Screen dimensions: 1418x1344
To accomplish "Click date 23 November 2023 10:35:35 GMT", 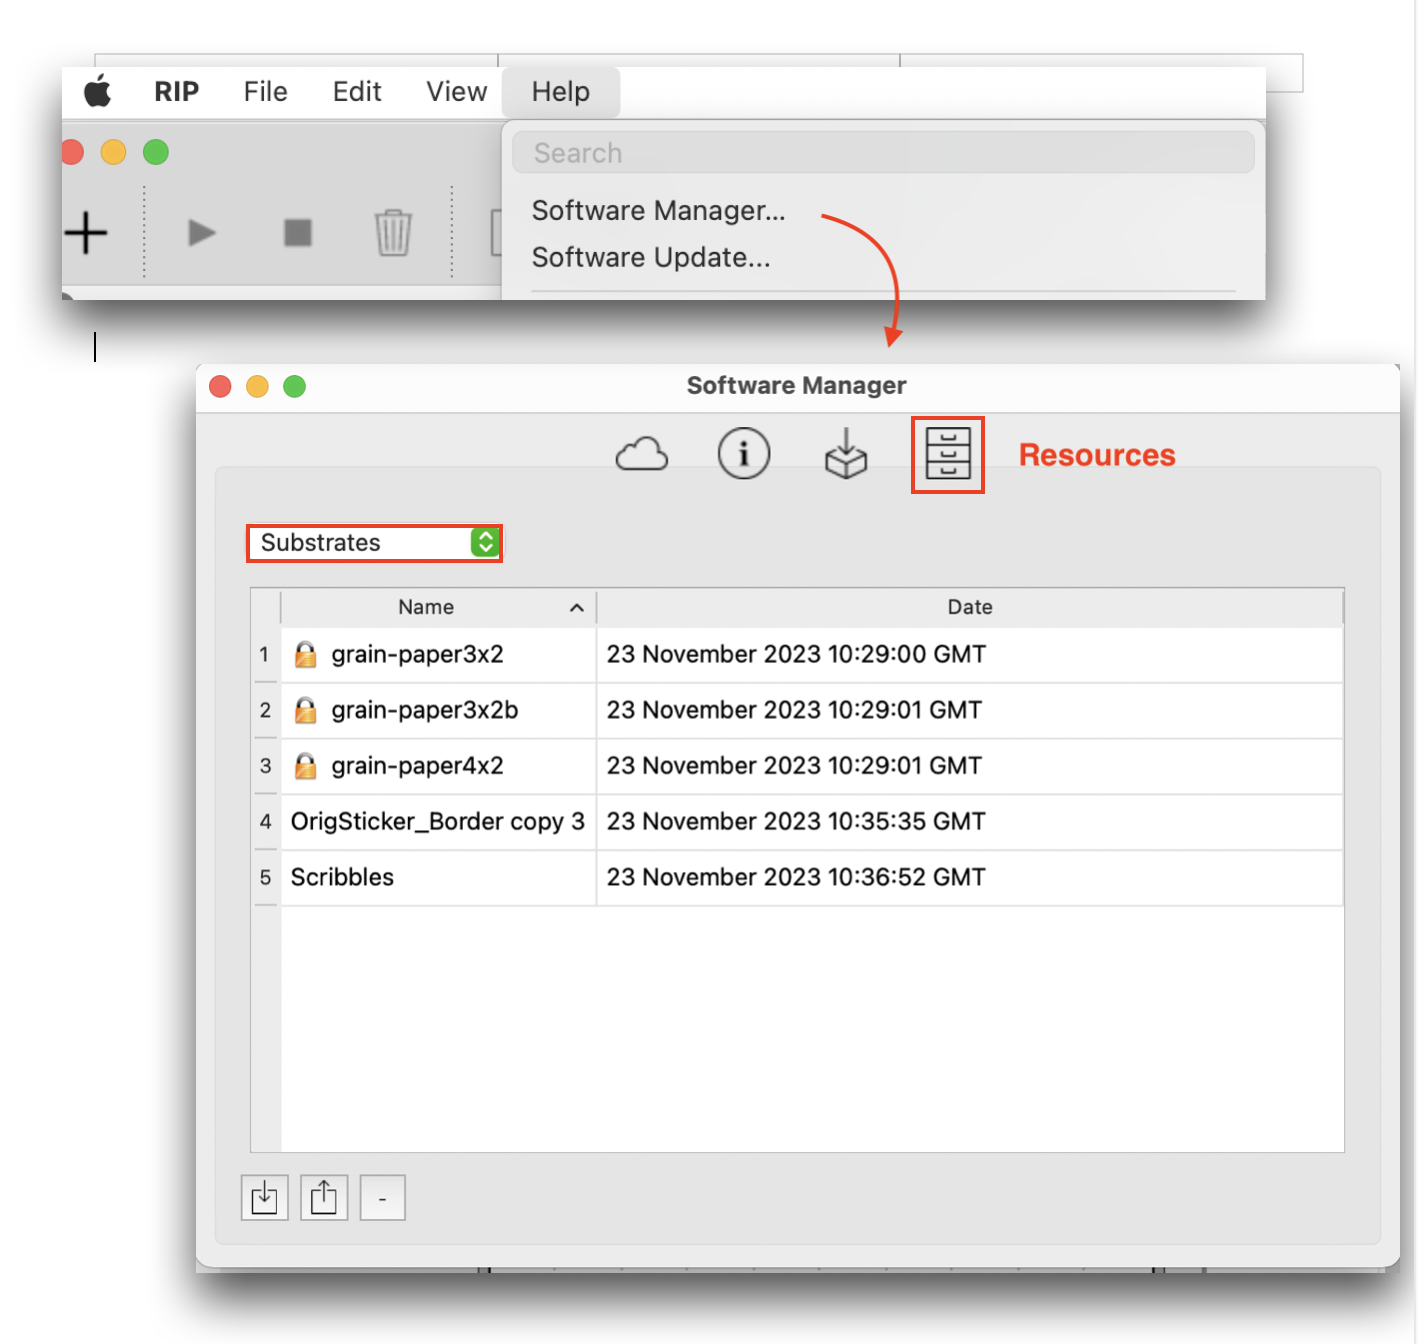I will pos(796,822).
